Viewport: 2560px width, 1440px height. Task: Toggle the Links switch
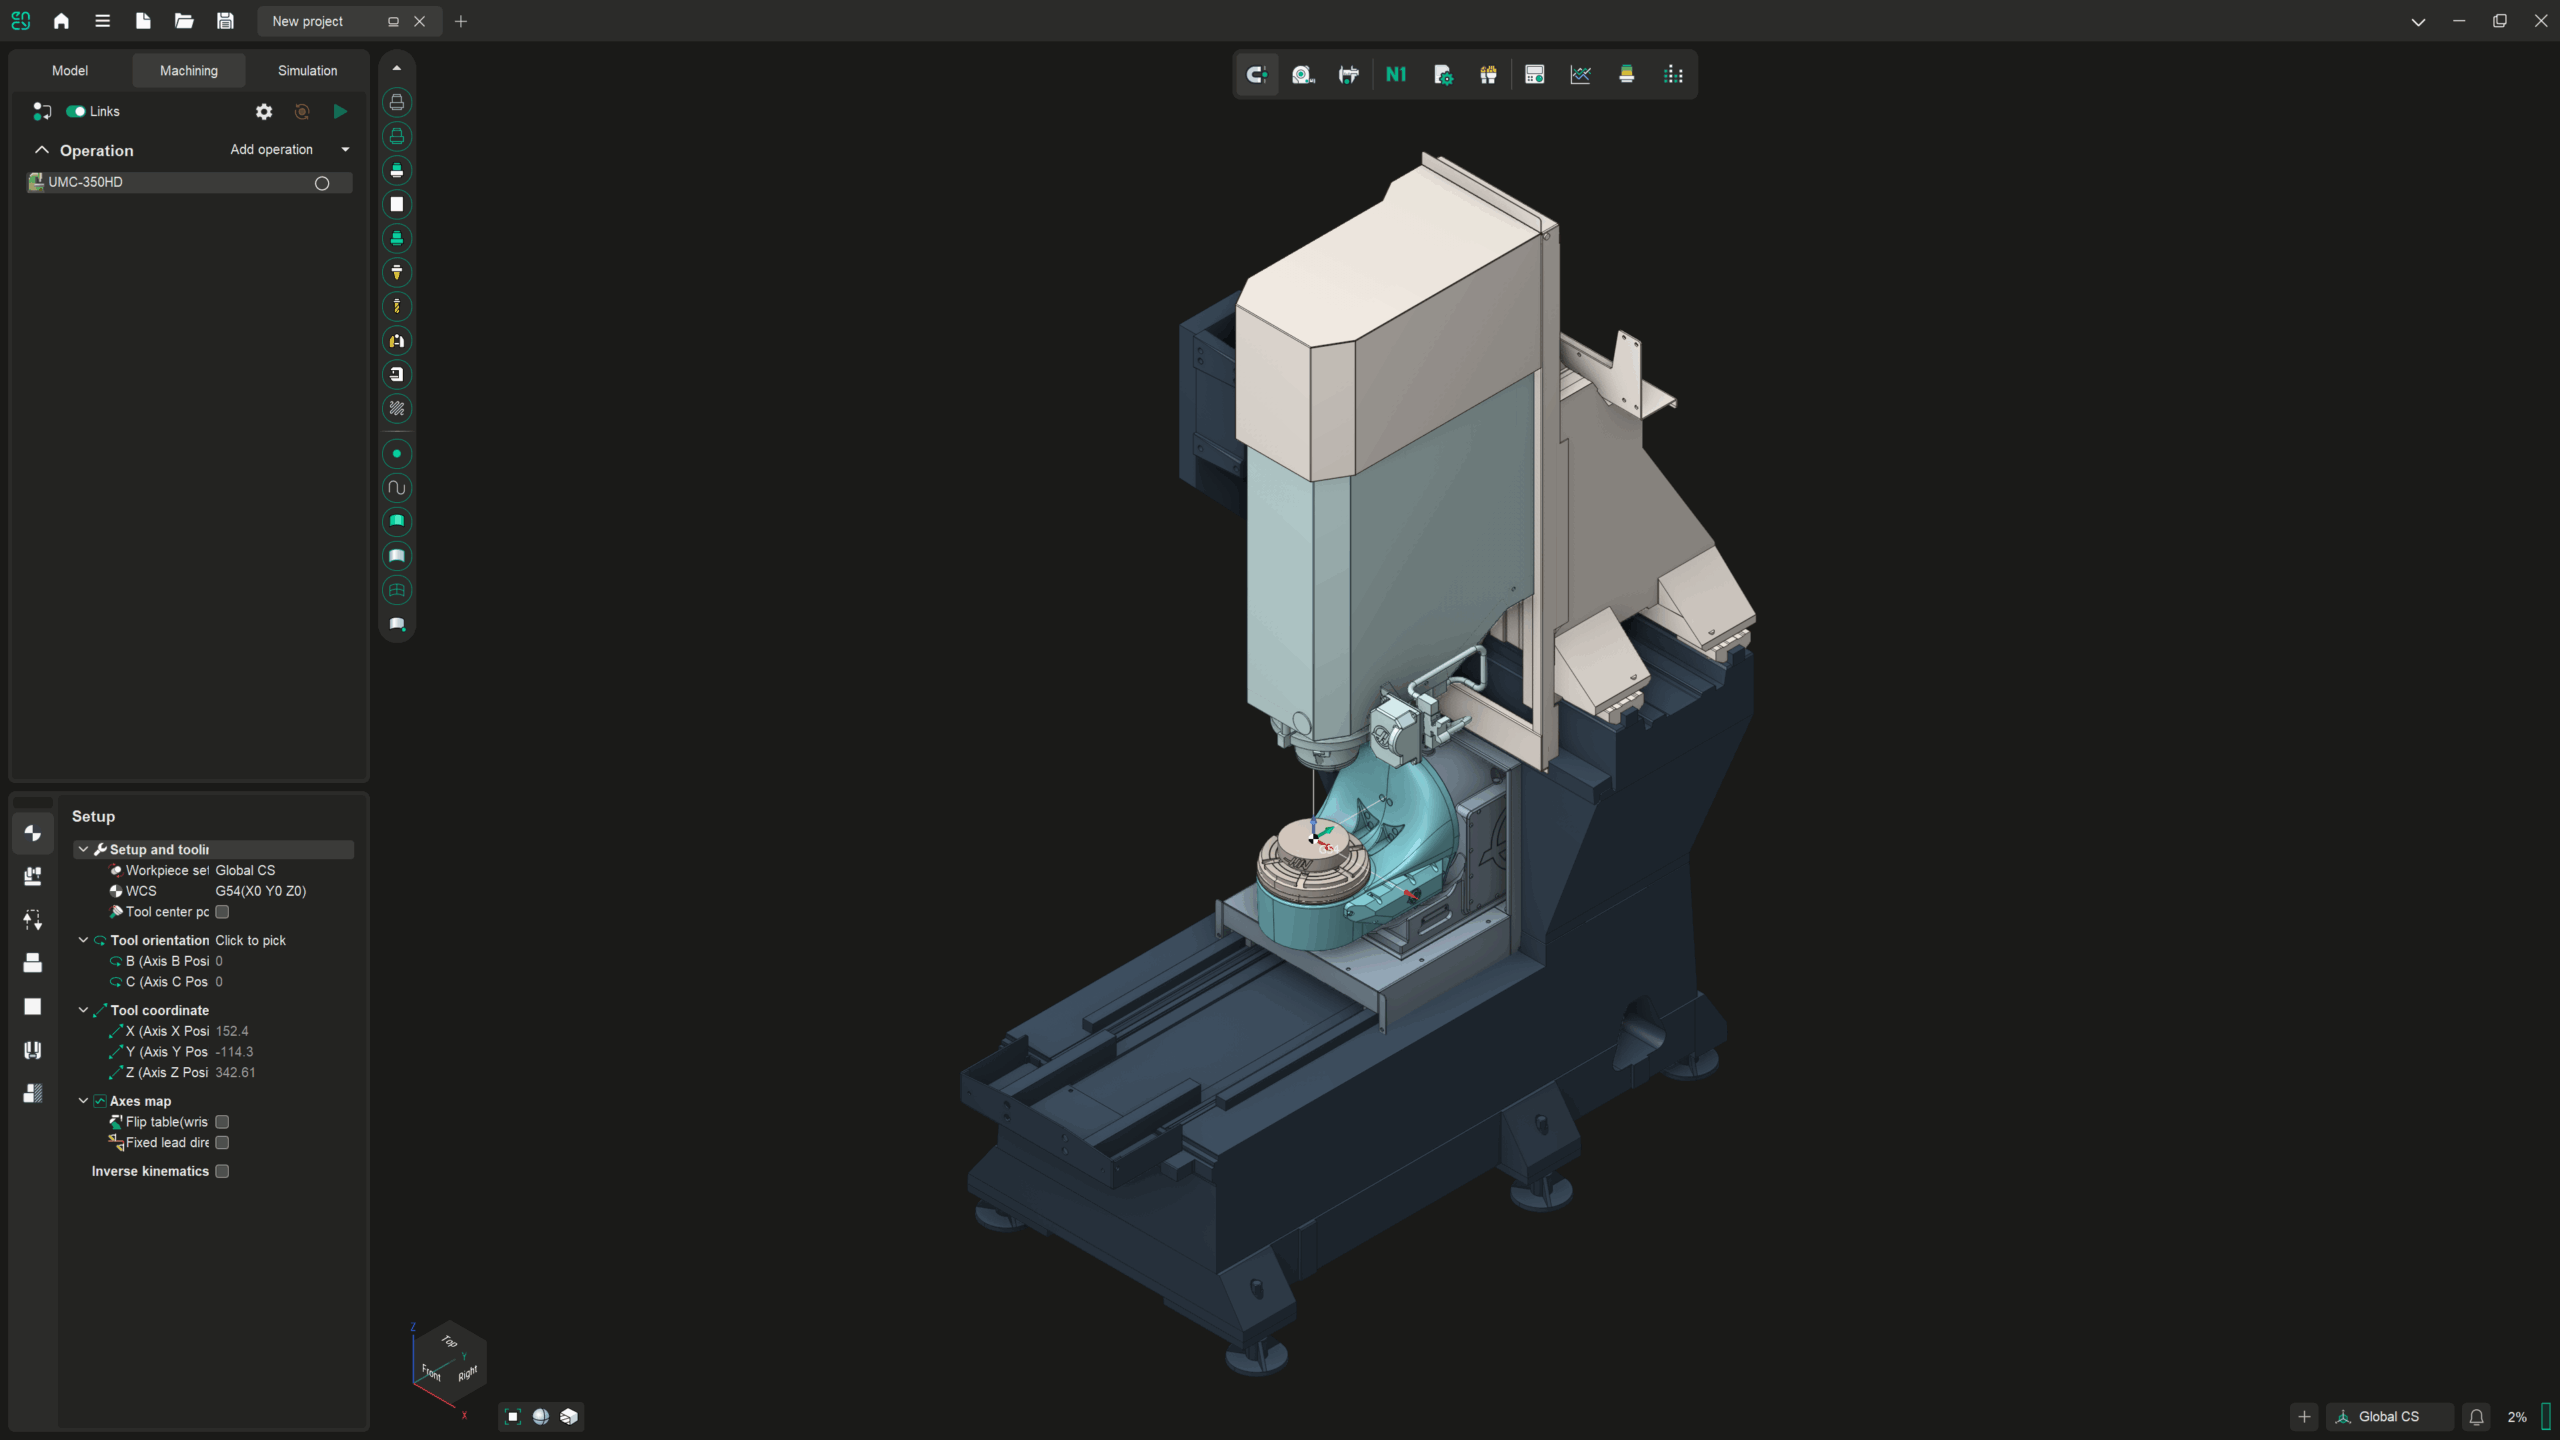point(76,111)
